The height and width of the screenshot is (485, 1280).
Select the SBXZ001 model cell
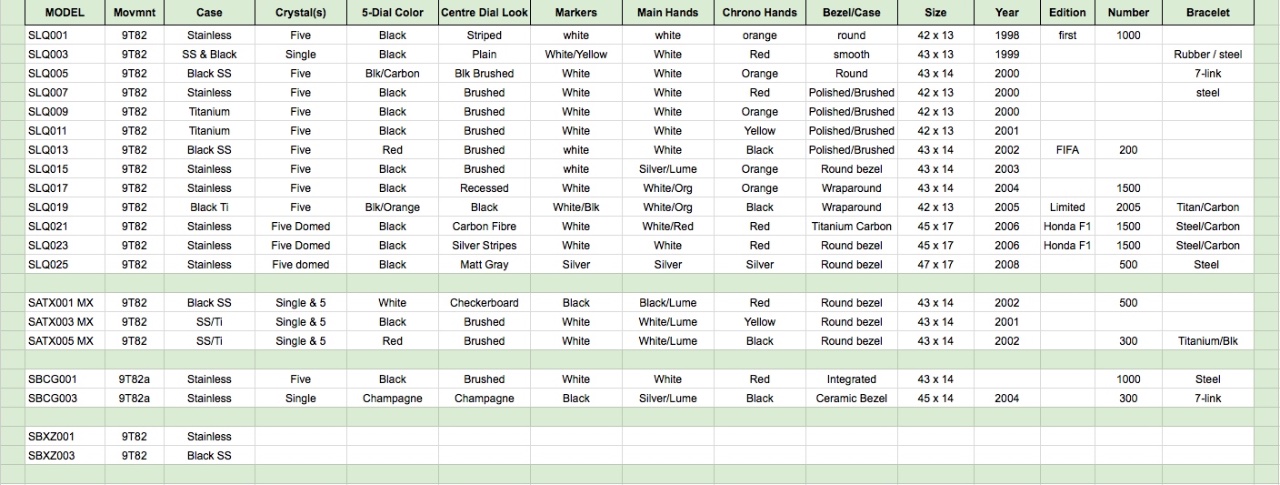[50, 437]
